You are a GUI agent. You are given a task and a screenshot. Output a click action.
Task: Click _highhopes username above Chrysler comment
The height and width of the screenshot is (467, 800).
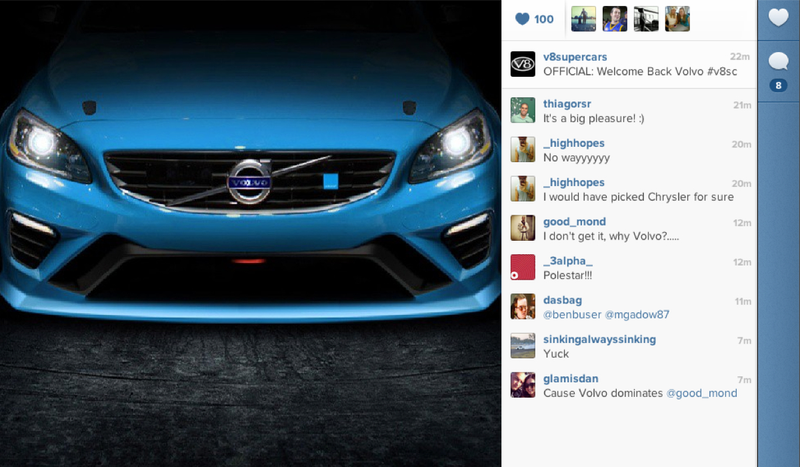573,182
